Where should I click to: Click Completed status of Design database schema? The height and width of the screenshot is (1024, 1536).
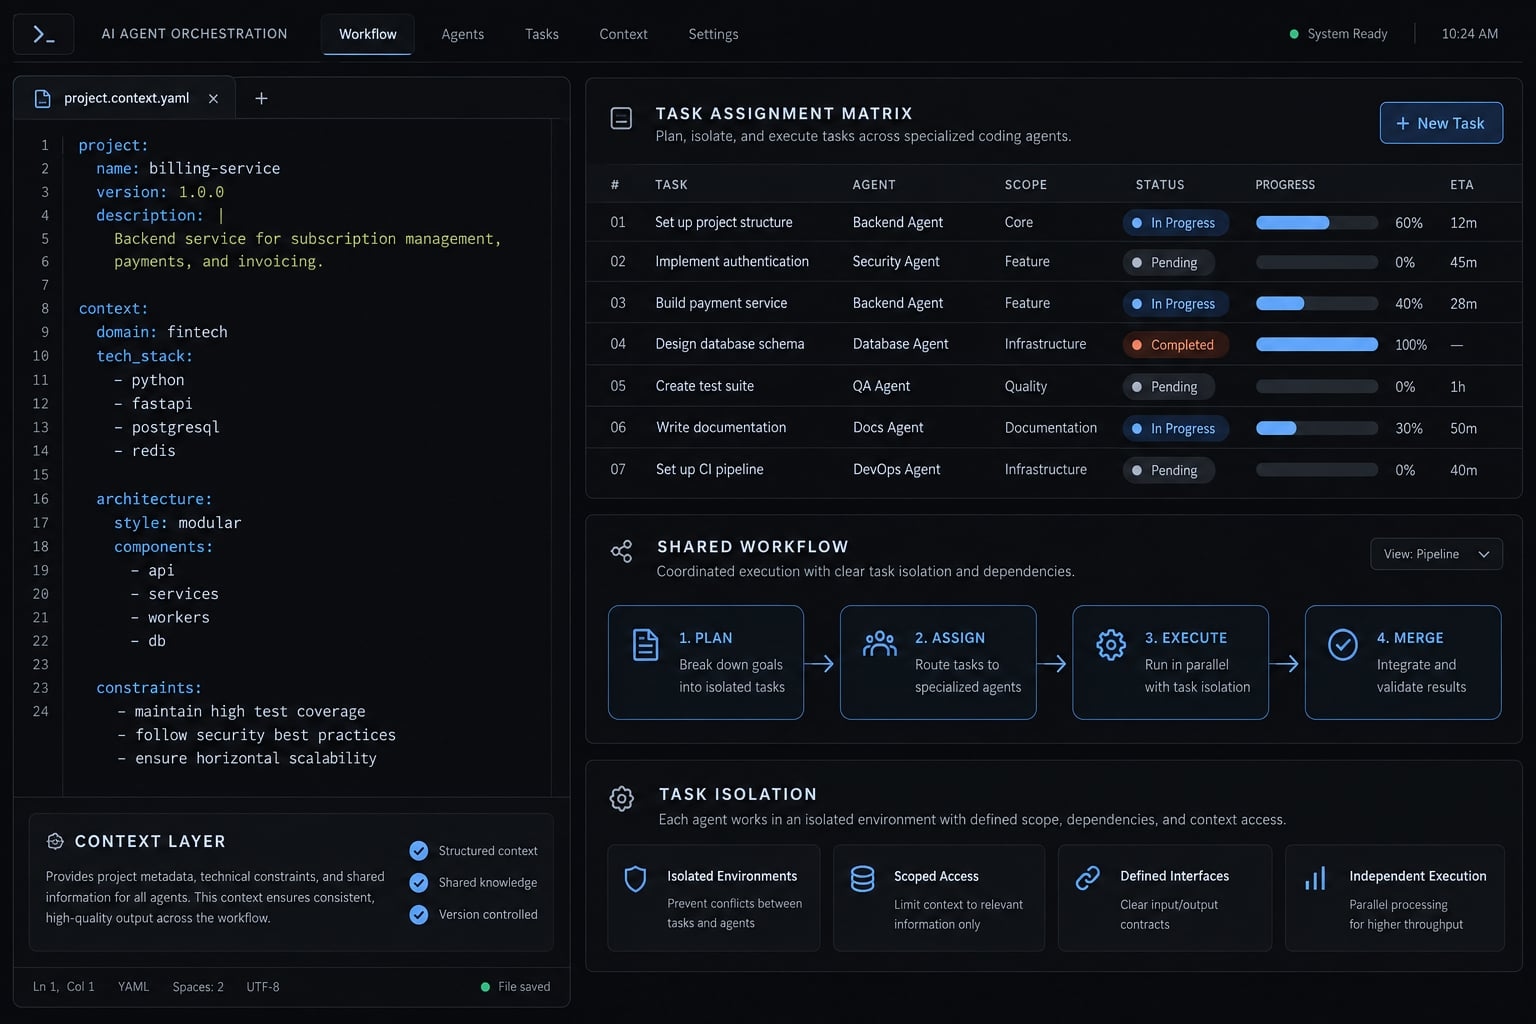point(1175,345)
